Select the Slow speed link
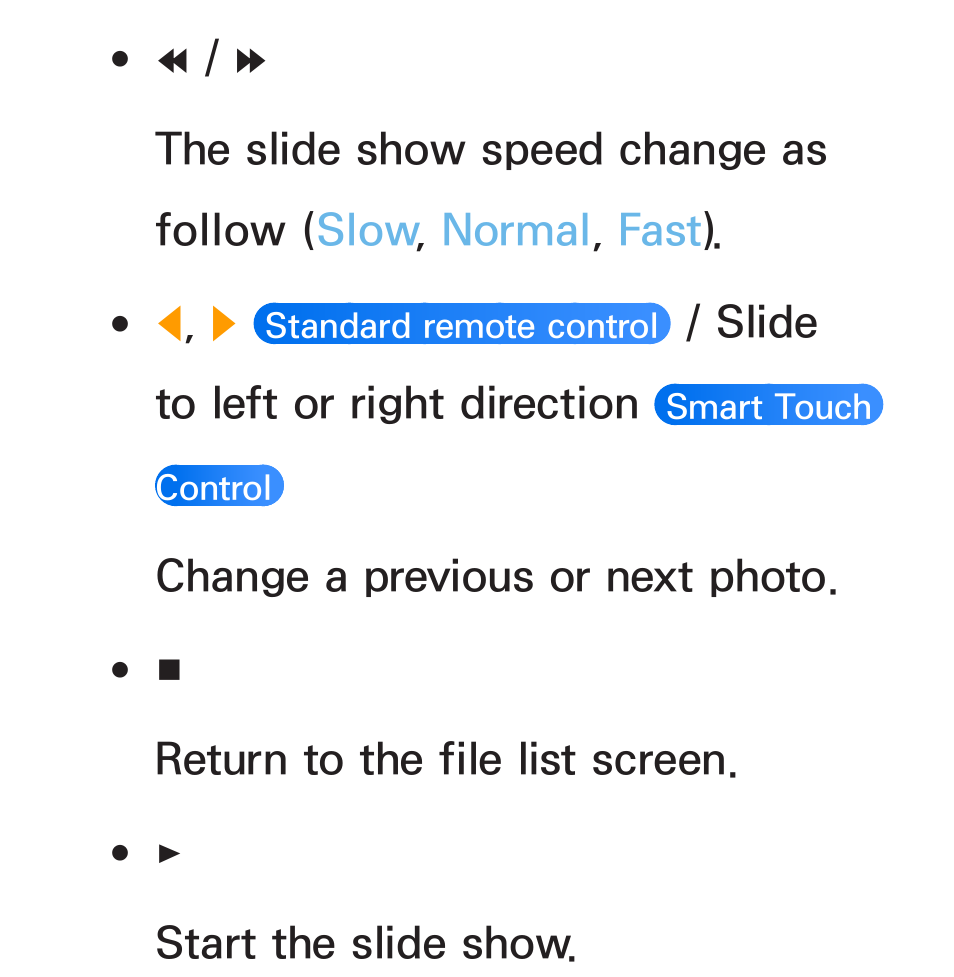This screenshot has width=954, height=977. (368, 230)
